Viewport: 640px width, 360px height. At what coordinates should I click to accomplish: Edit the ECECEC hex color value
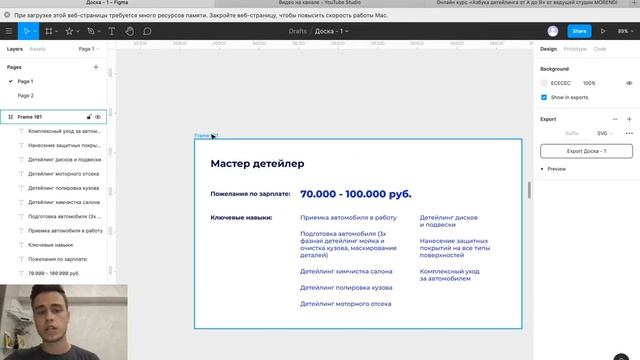(x=560, y=83)
